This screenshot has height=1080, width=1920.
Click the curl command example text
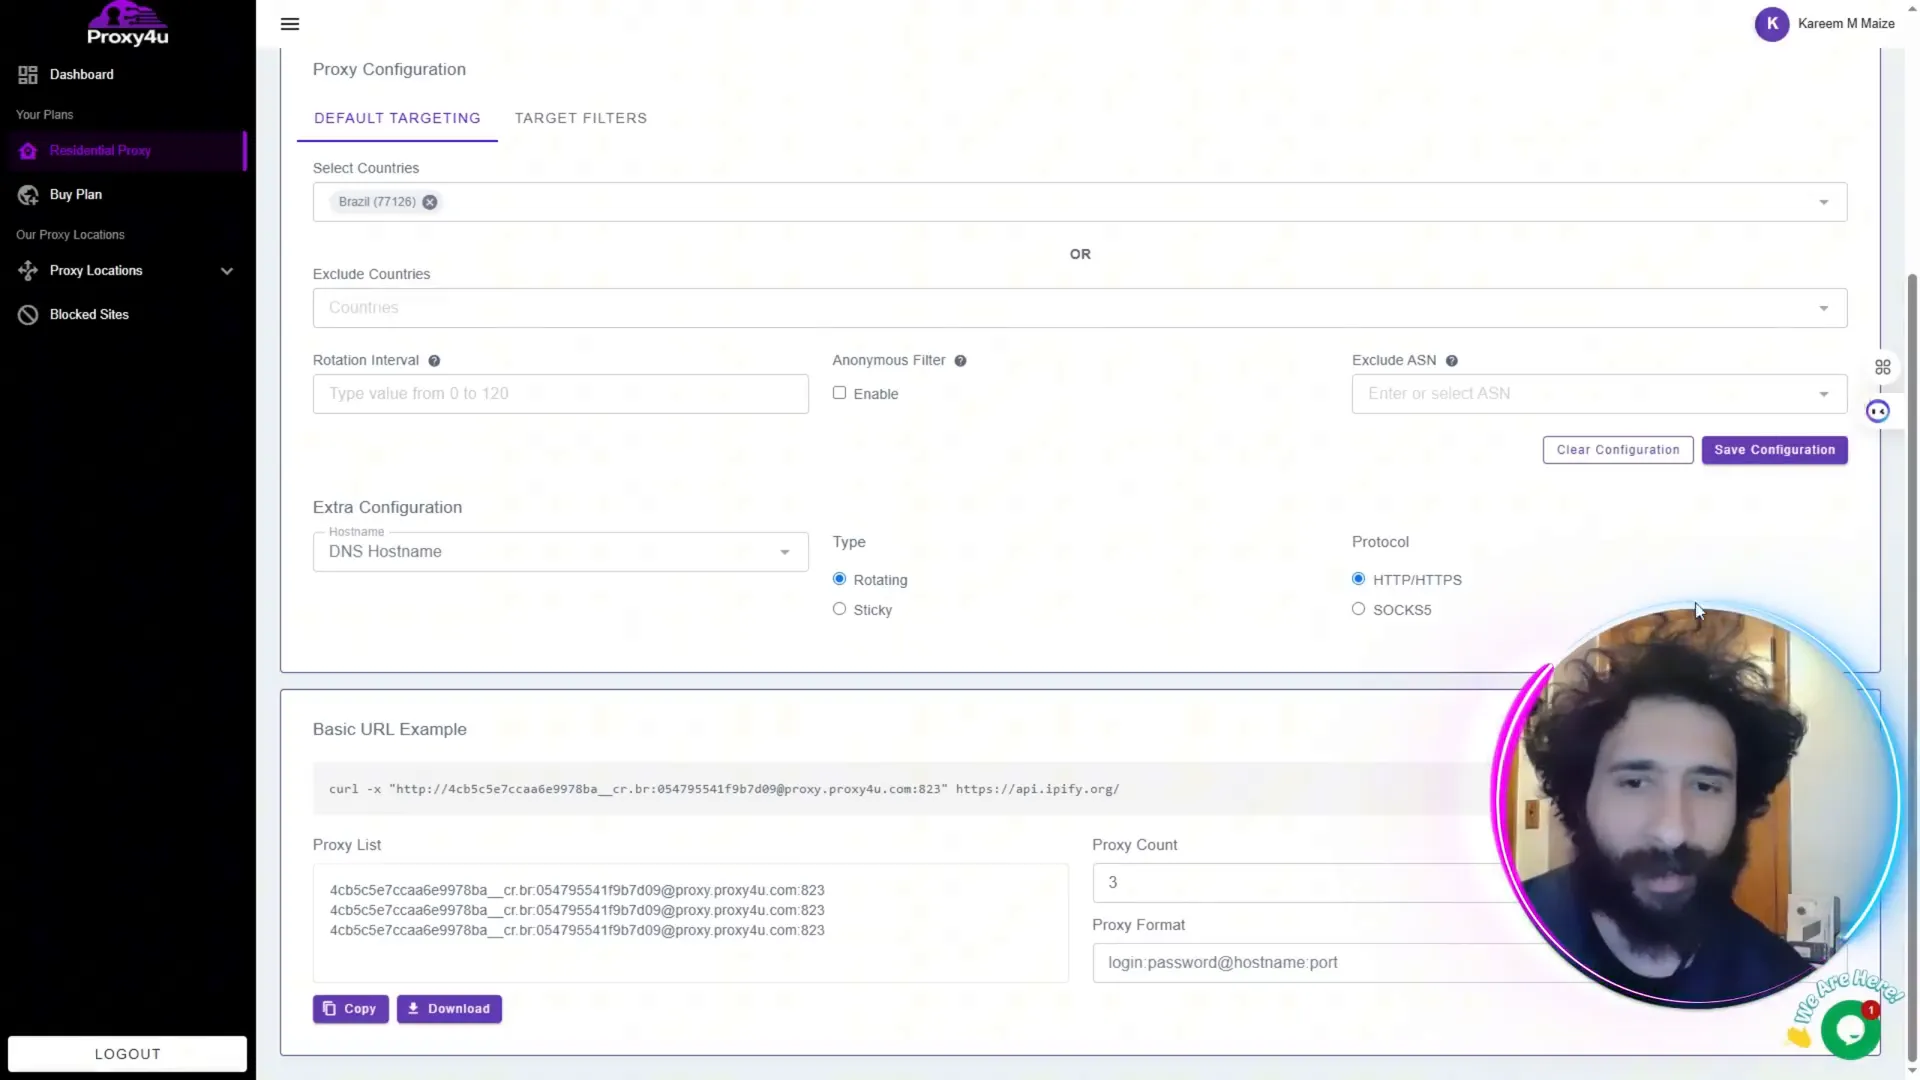pos(724,789)
